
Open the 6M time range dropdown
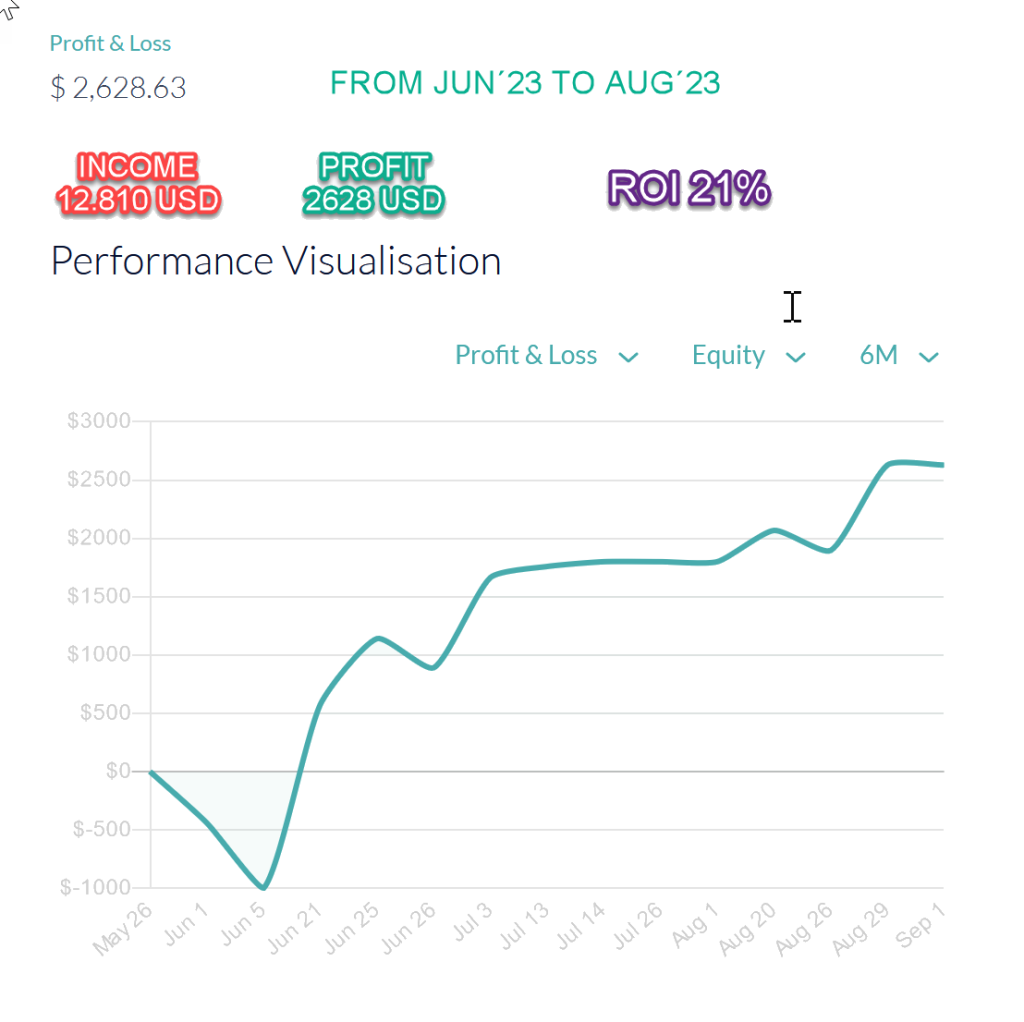pos(879,356)
